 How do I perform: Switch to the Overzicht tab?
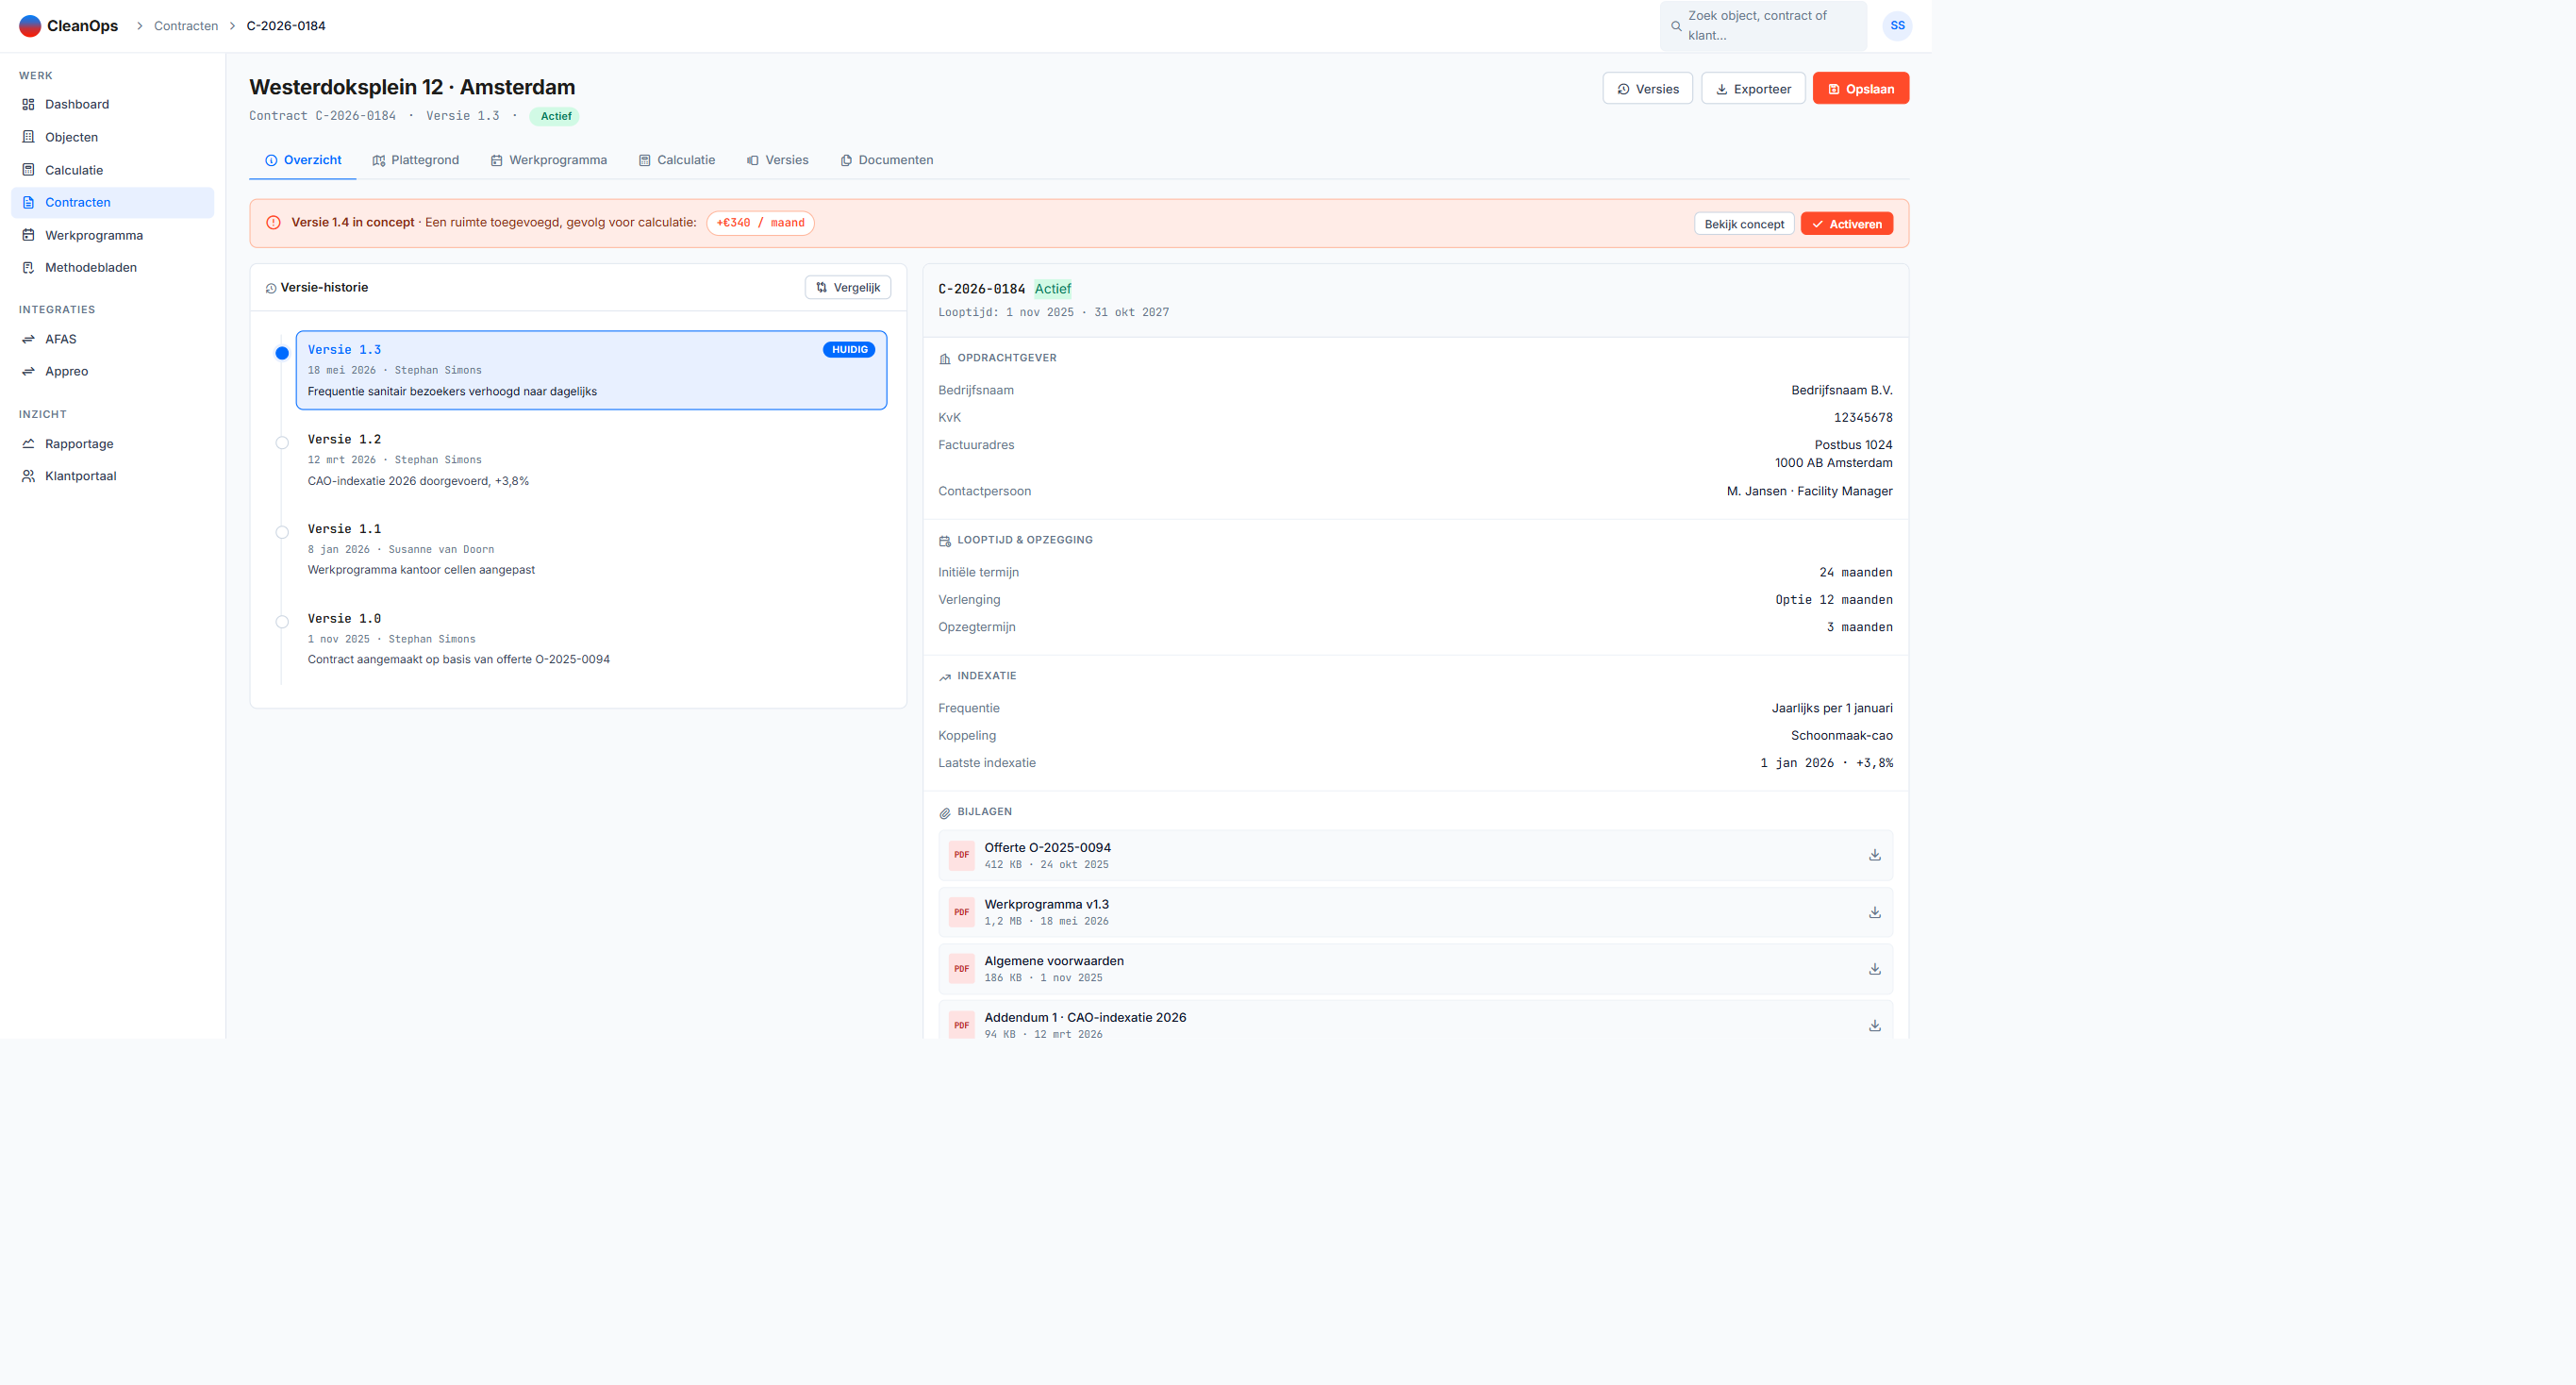click(x=303, y=160)
